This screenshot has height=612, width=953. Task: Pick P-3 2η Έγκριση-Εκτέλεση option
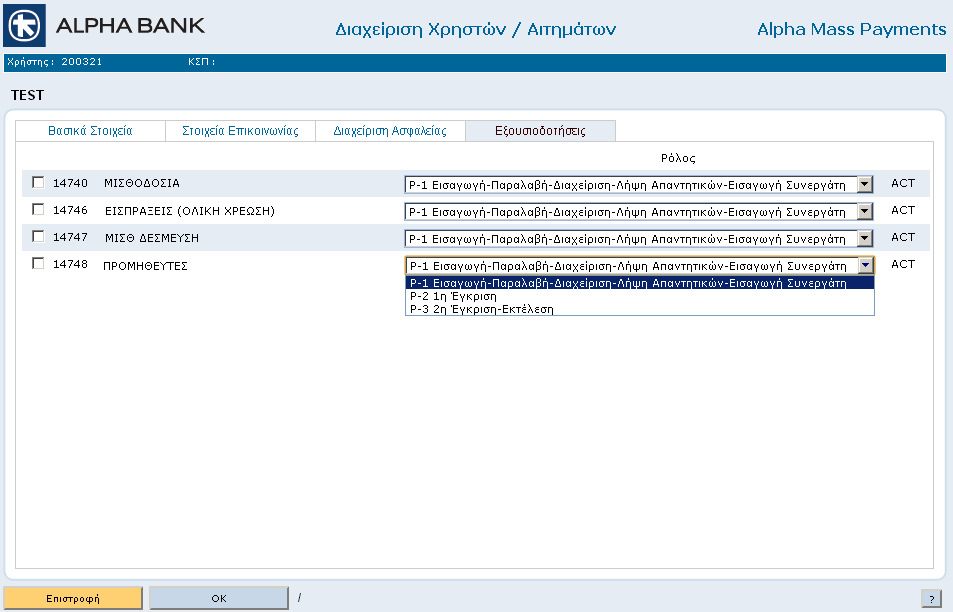[639, 309]
